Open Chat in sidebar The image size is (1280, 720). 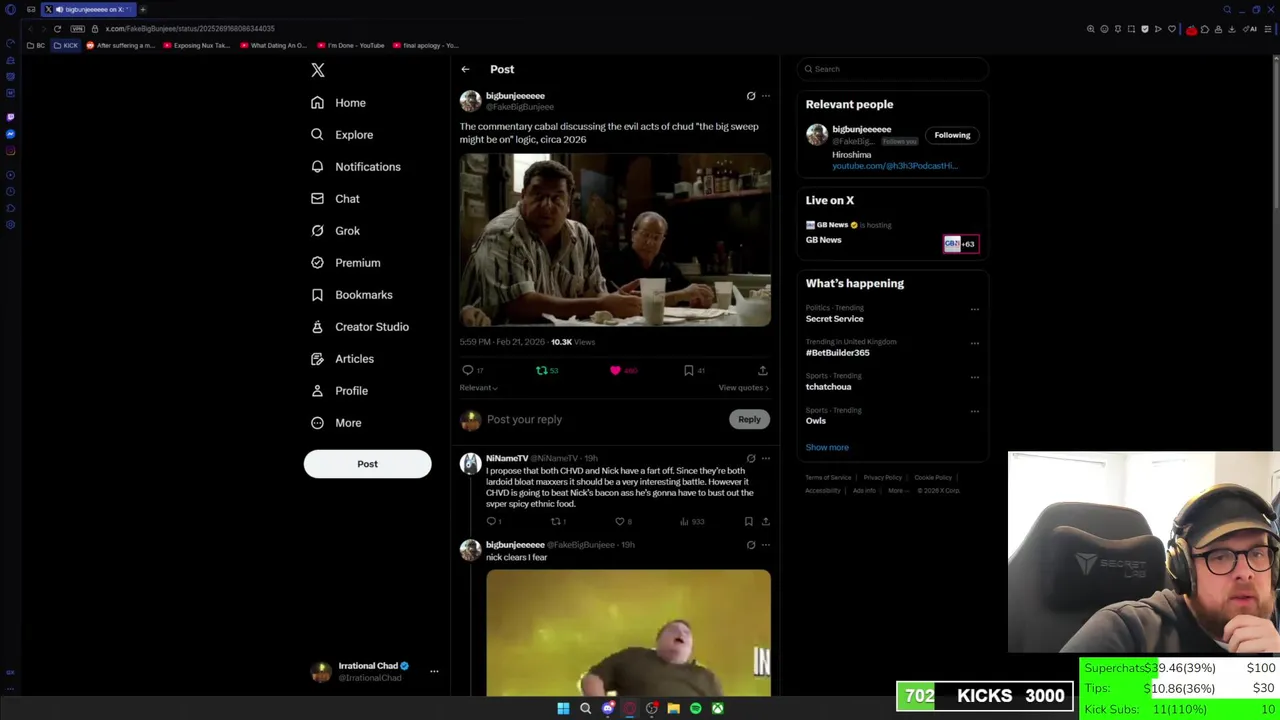(335, 199)
